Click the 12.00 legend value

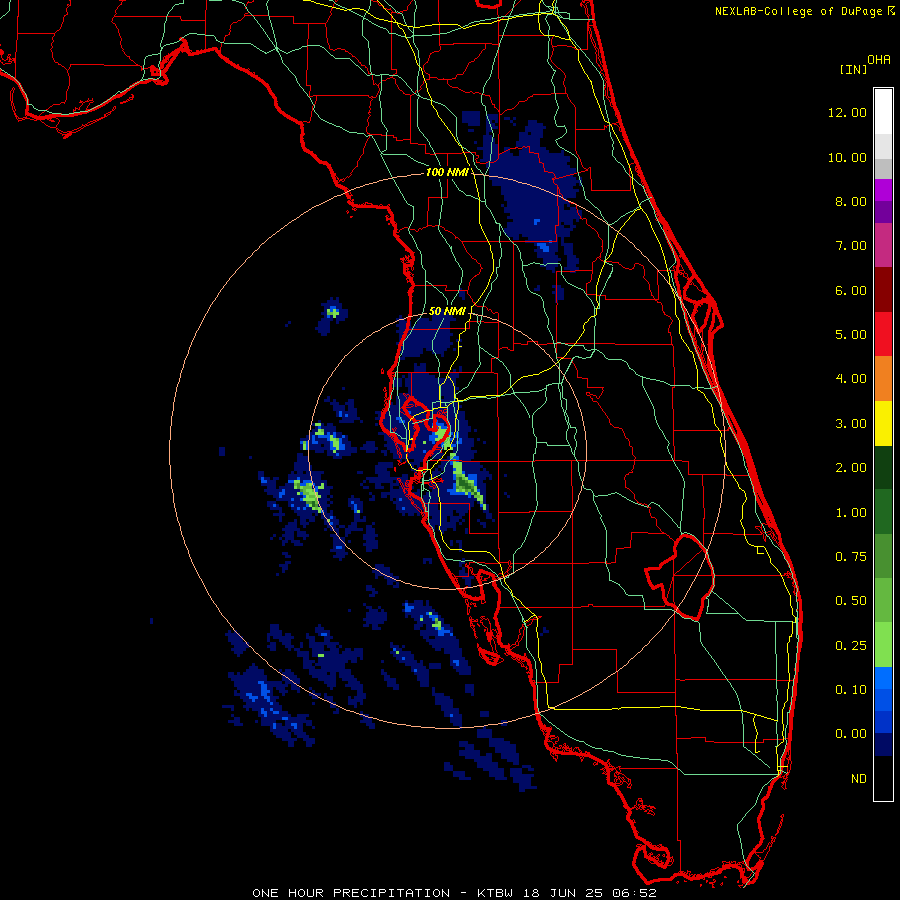click(x=847, y=112)
